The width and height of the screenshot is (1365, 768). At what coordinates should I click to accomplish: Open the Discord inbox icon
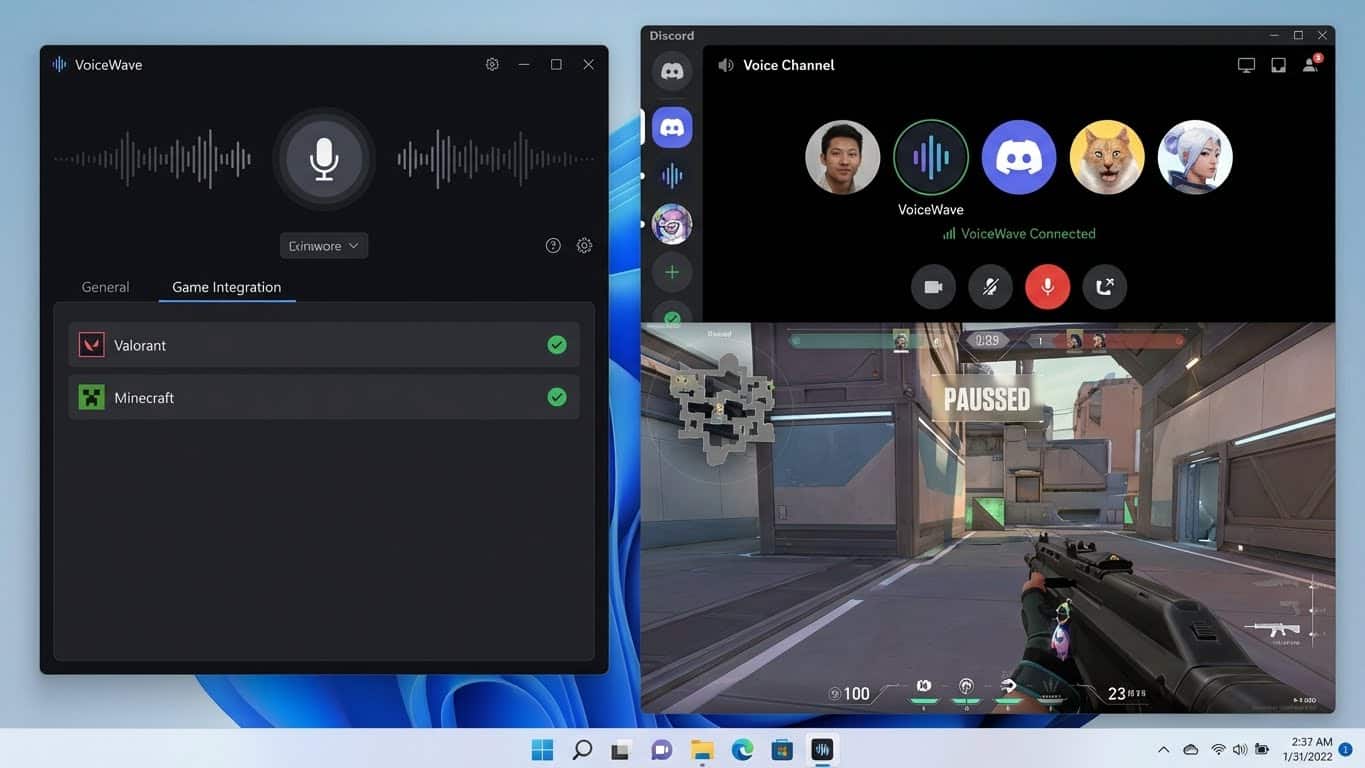click(x=1278, y=65)
